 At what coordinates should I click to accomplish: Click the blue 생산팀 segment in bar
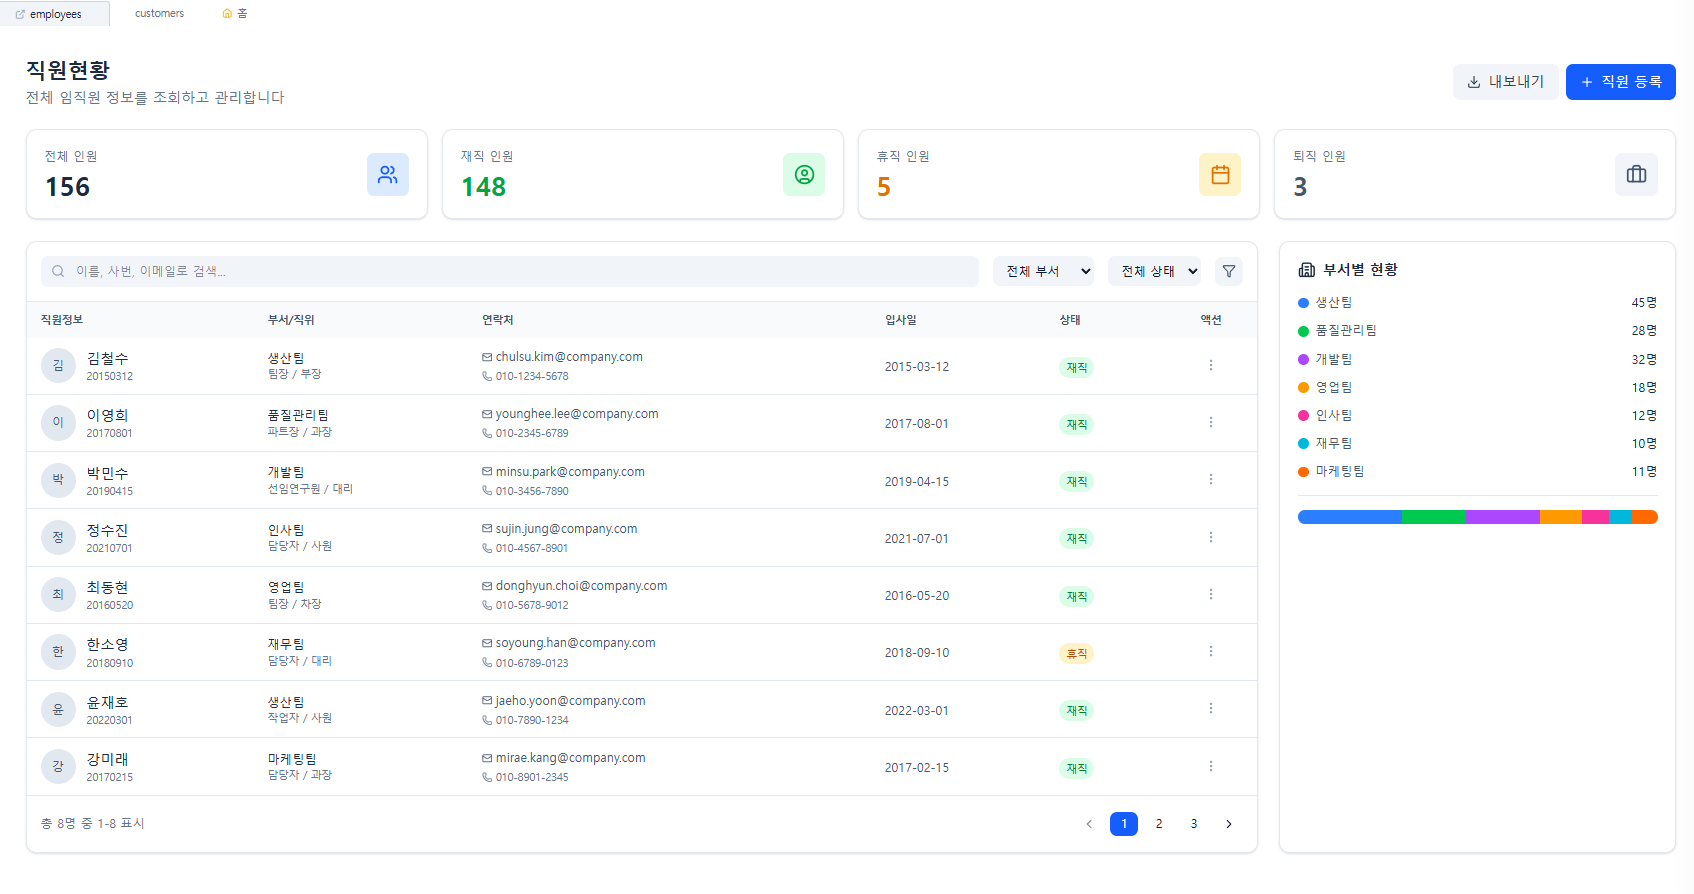1348,517
